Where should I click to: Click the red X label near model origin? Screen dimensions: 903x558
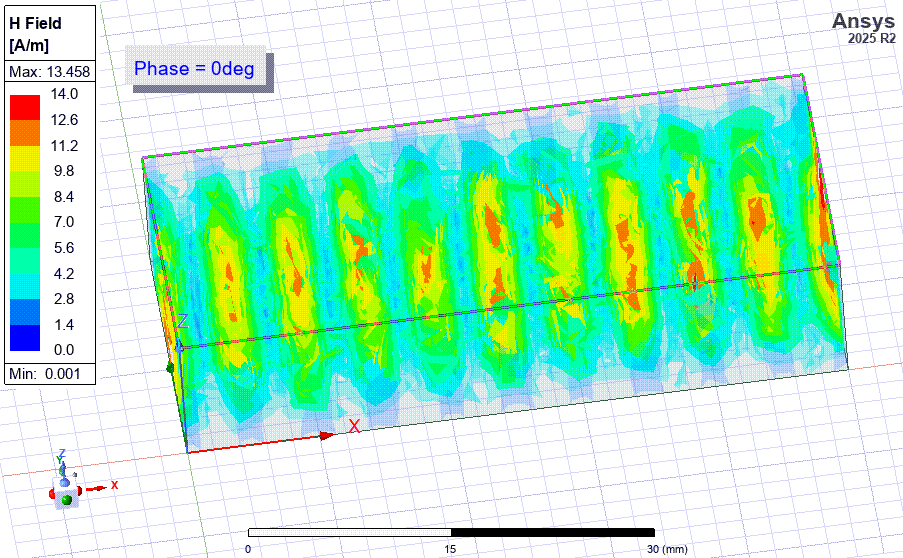point(354,426)
